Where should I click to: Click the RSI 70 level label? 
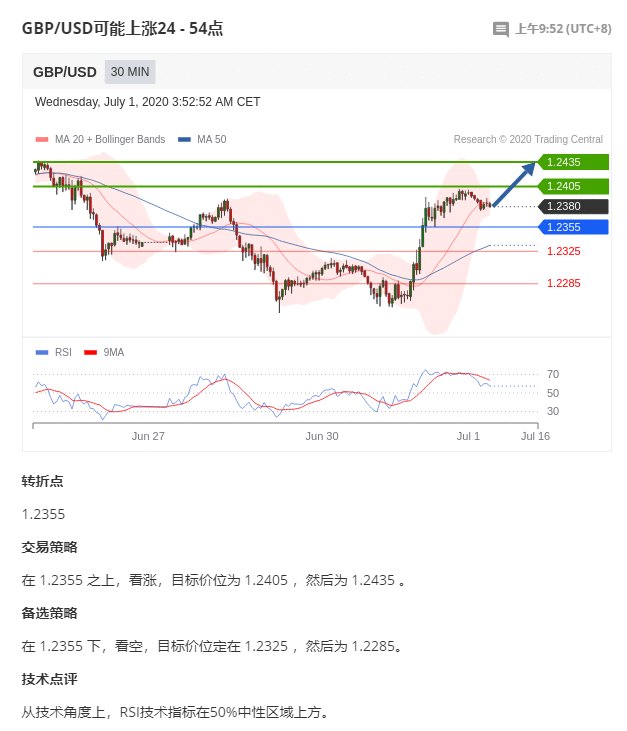[553, 374]
